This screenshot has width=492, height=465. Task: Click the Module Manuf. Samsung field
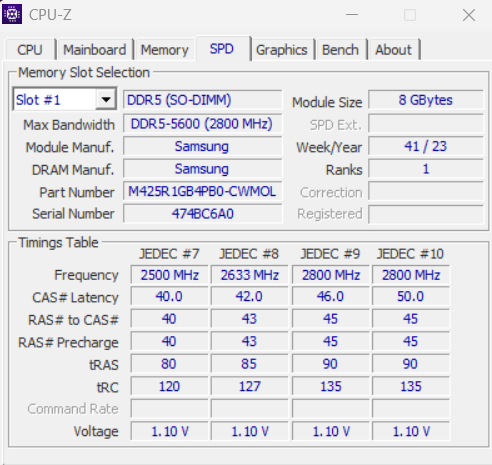pyautogui.click(x=203, y=146)
